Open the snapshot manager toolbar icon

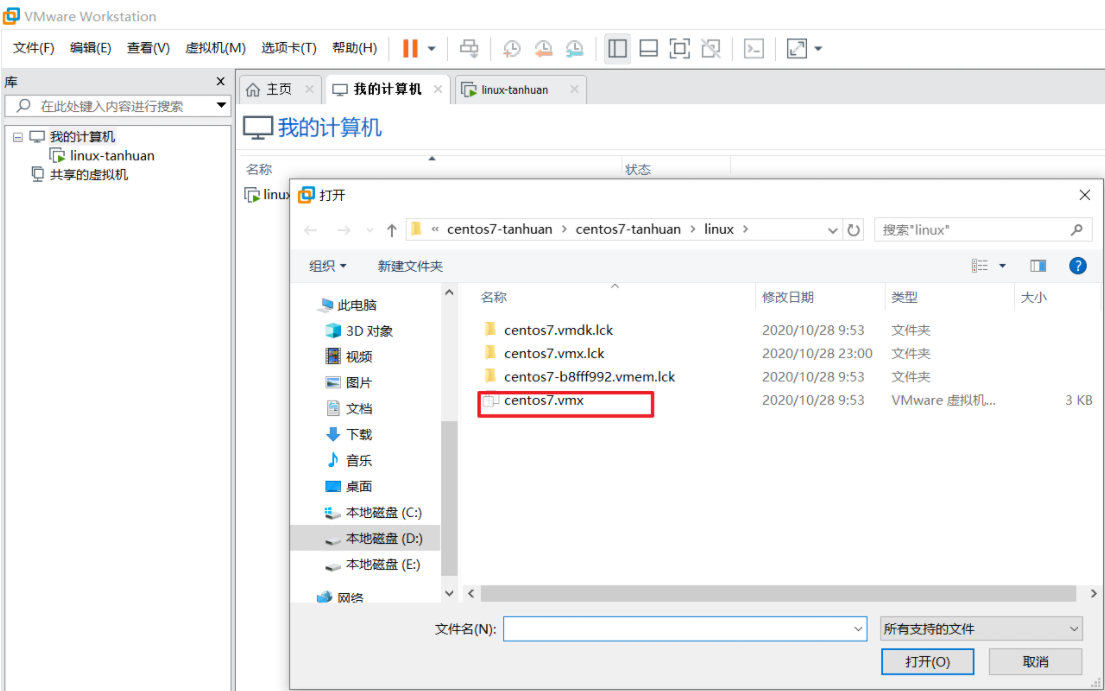point(574,48)
